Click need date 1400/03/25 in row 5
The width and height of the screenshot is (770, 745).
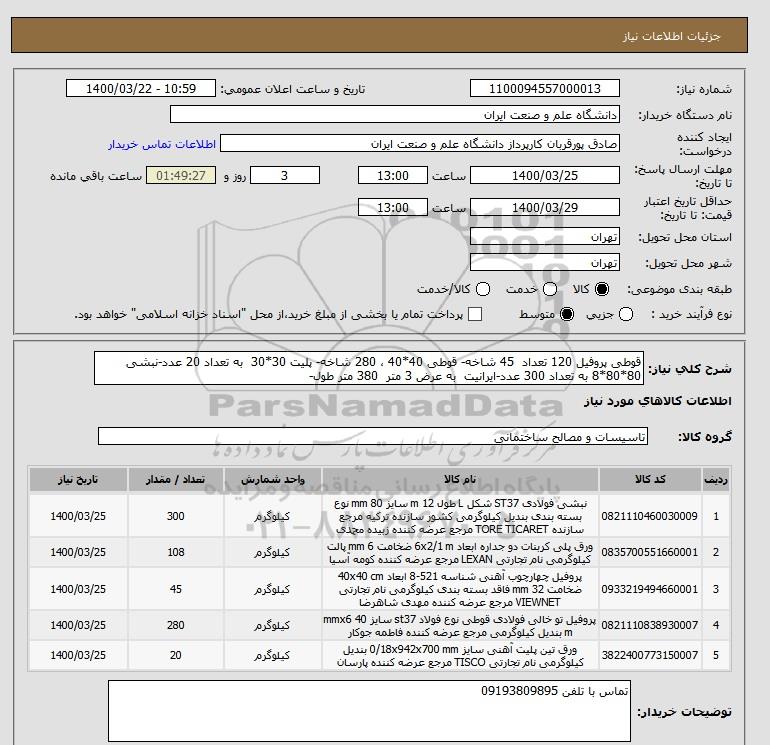[78, 655]
